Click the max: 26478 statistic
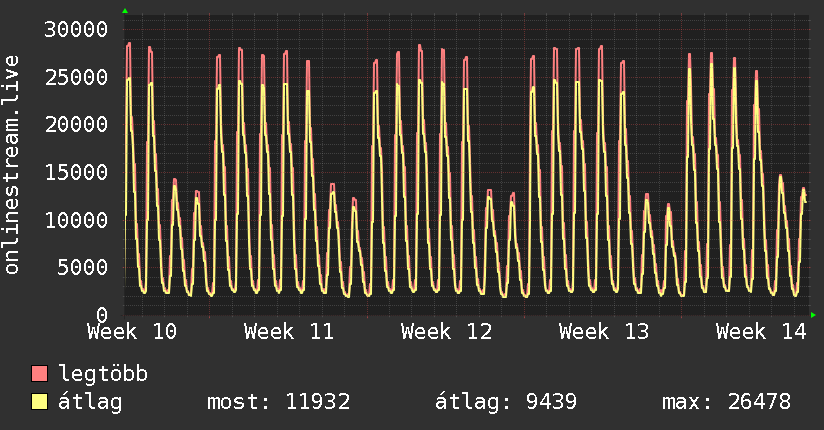Viewport: 824px width, 430px height. pyautogui.click(x=726, y=402)
